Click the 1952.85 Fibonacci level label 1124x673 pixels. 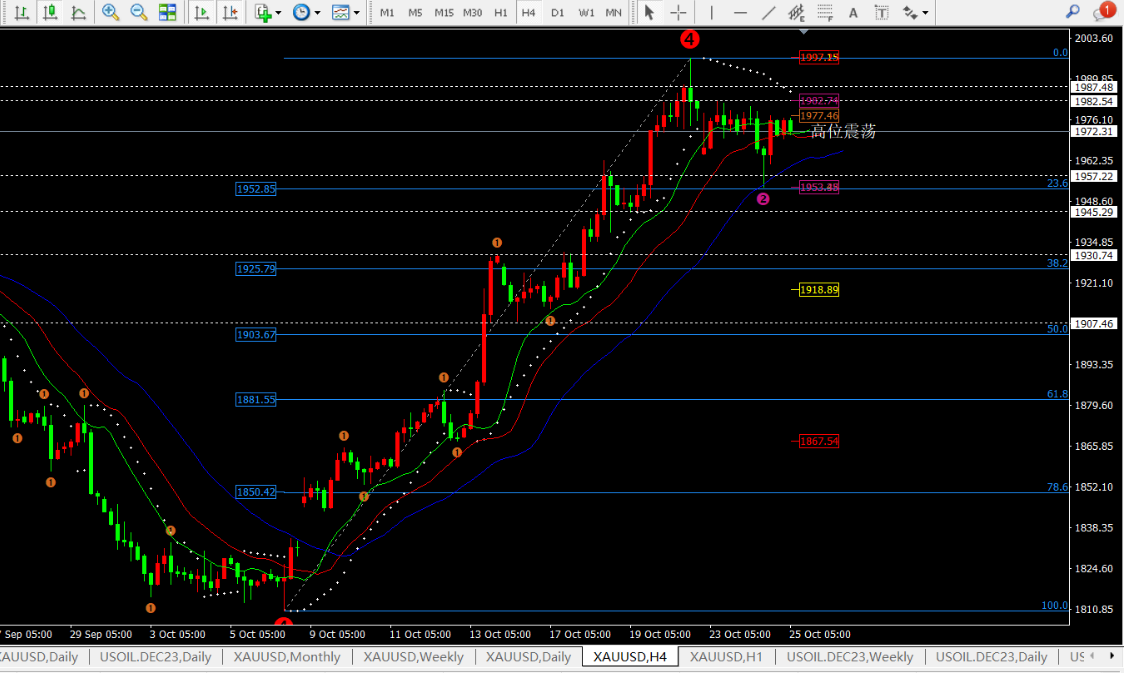[x=256, y=189]
